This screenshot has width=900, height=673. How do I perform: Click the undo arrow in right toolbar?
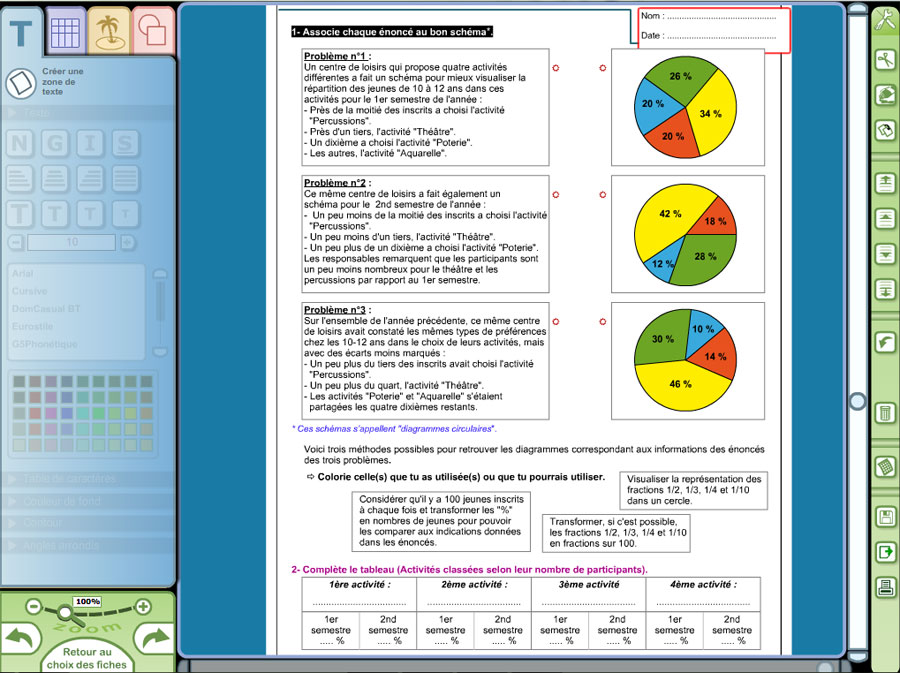coord(884,343)
